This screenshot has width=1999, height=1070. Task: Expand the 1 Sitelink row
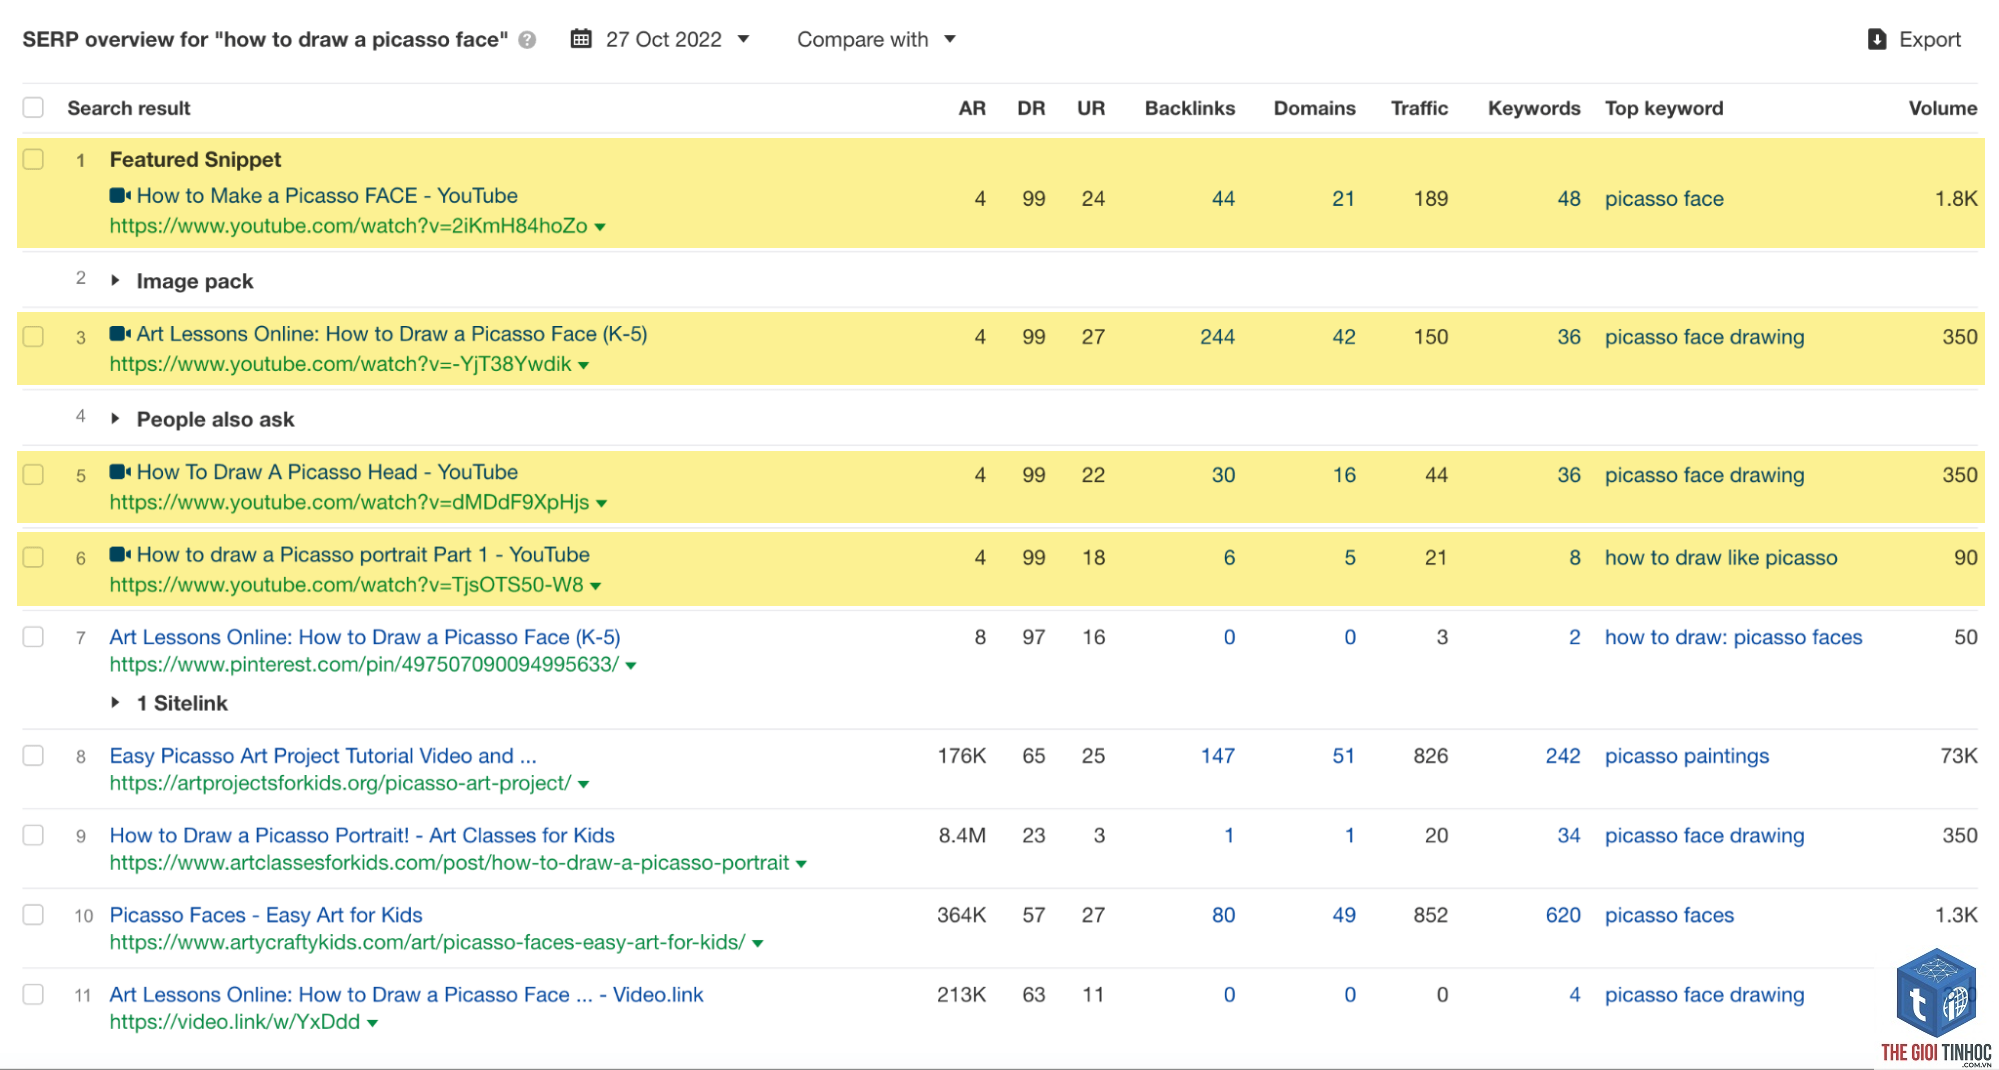point(115,703)
